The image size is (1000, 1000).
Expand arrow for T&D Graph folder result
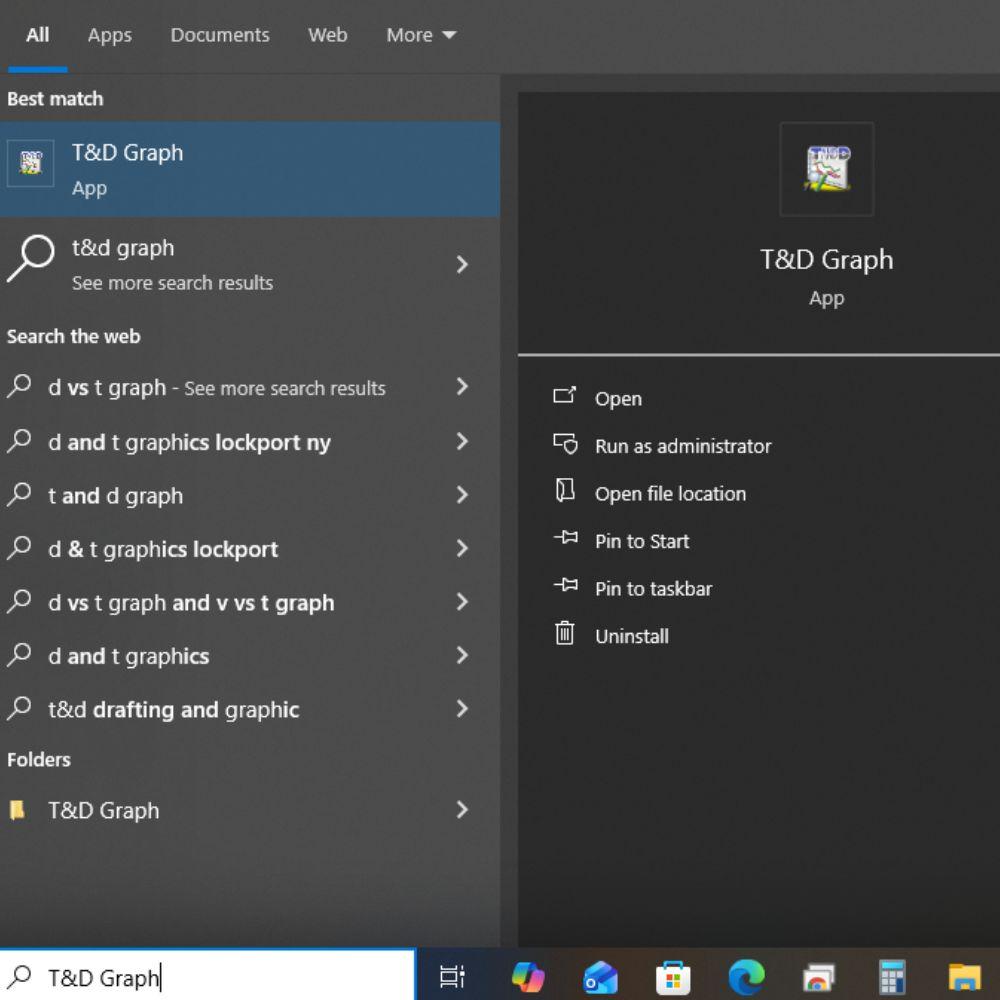click(x=462, y=810)
